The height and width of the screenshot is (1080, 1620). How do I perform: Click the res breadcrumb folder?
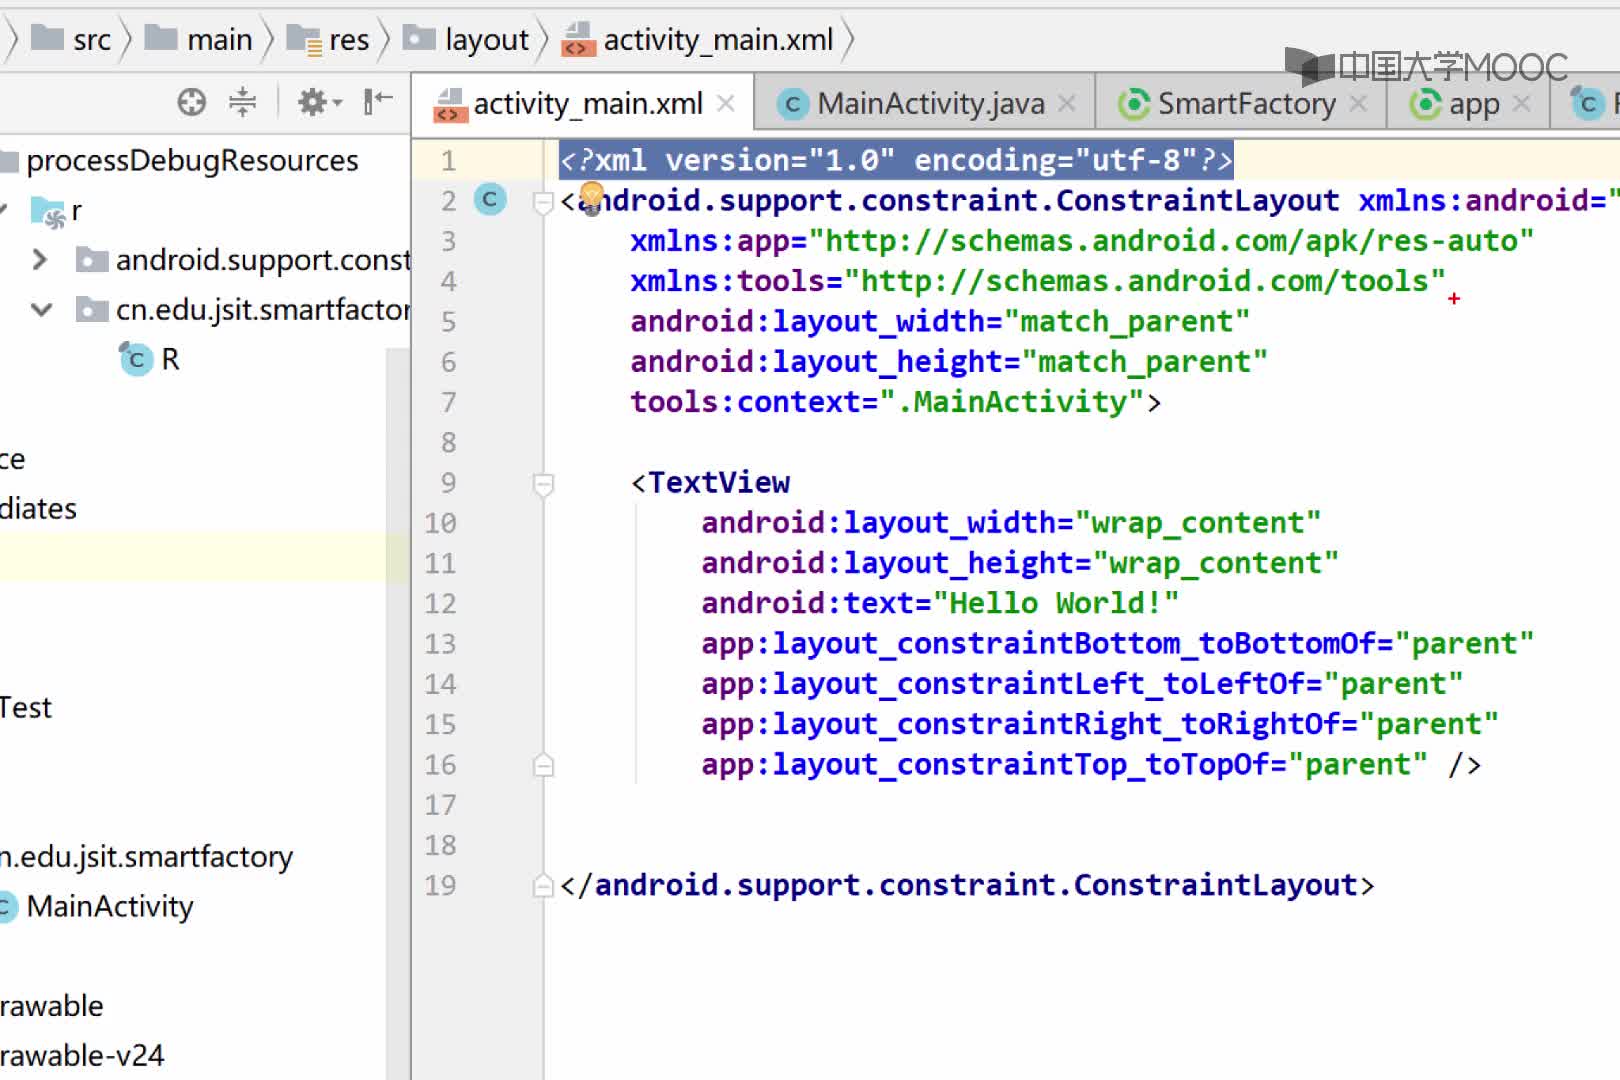(327, 39)
